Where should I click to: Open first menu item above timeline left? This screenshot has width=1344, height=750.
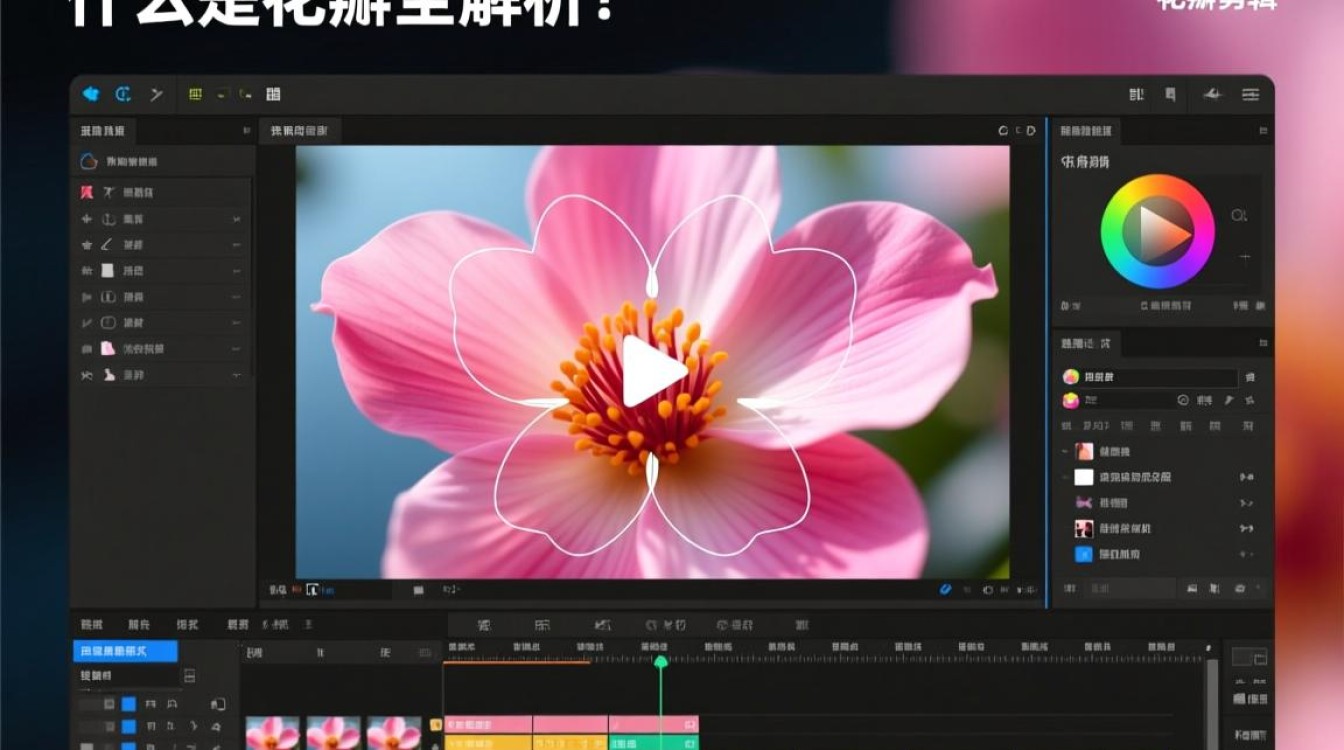(x=91, y=625)
